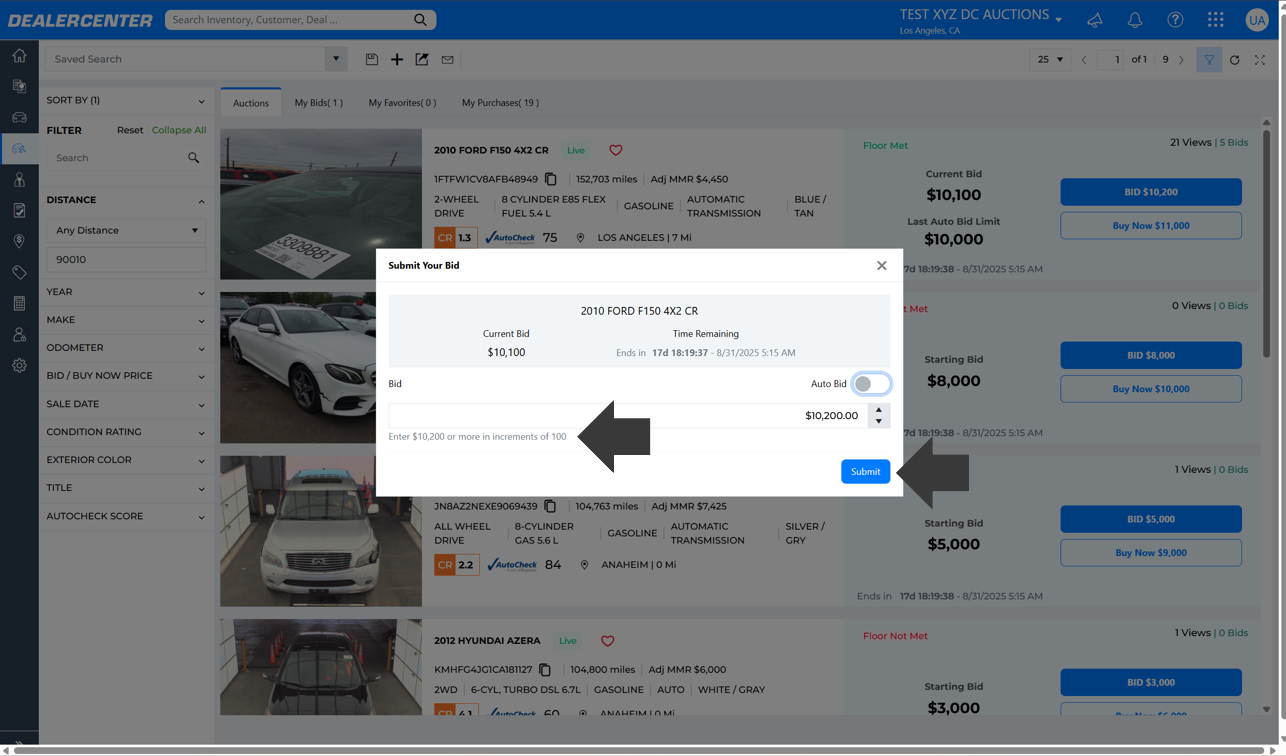Toggle favorite heart on the Ford F150
Viewport: 1286px width, 756px height.
click(x=616, y=150)
